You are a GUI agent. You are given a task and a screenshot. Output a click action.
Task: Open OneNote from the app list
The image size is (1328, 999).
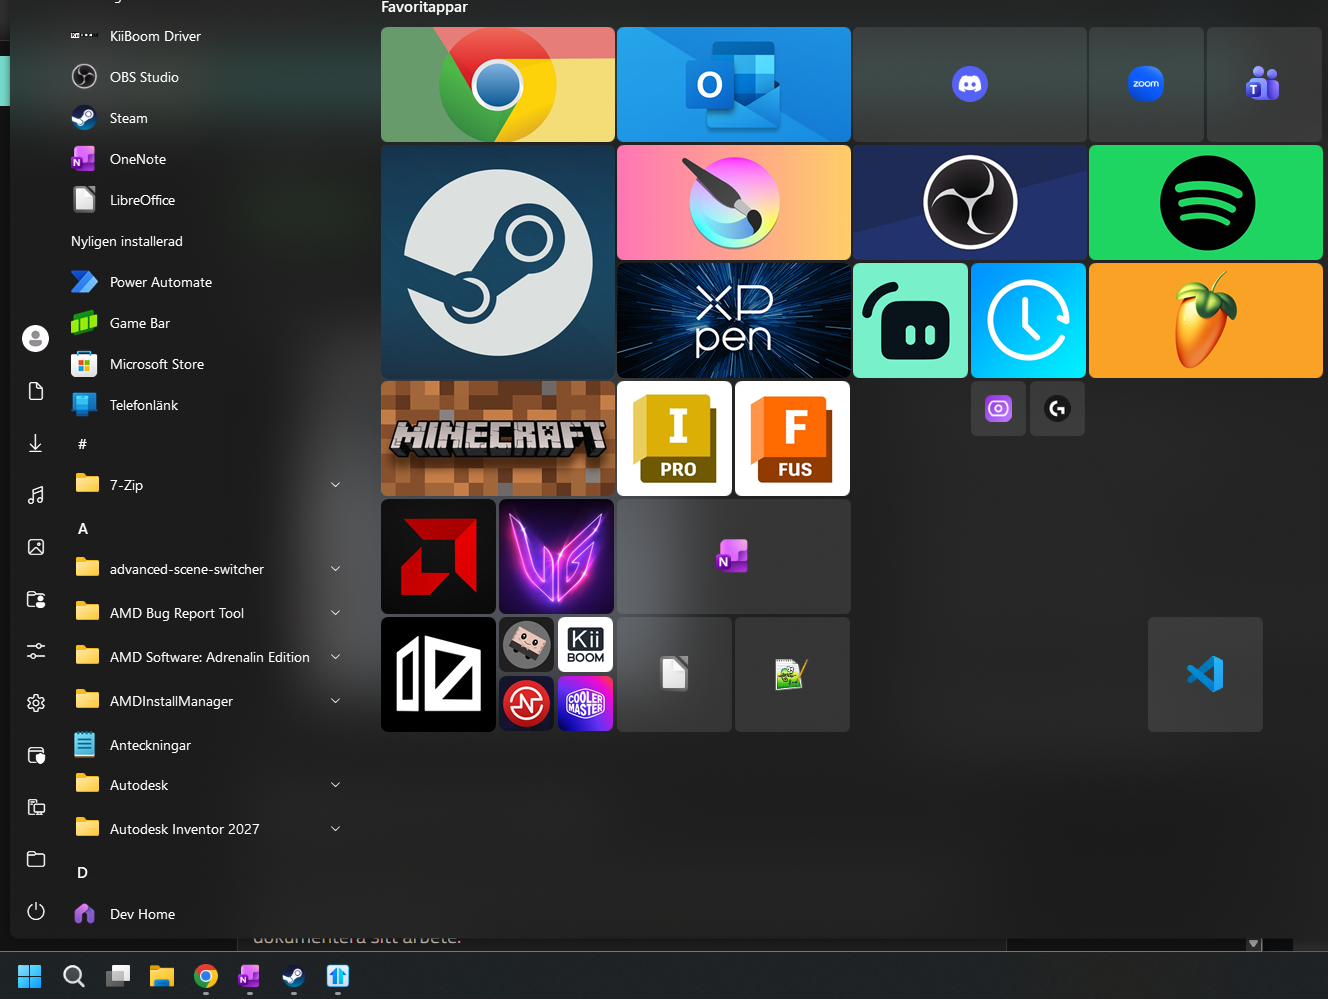click(206, 159)
